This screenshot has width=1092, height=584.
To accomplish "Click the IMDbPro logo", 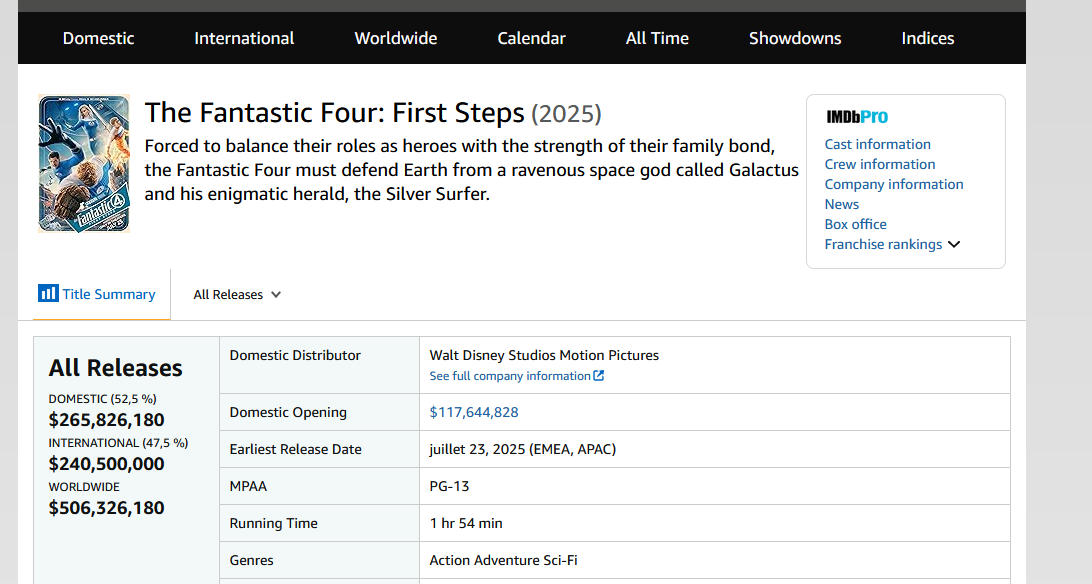I will tap(857, 117).
